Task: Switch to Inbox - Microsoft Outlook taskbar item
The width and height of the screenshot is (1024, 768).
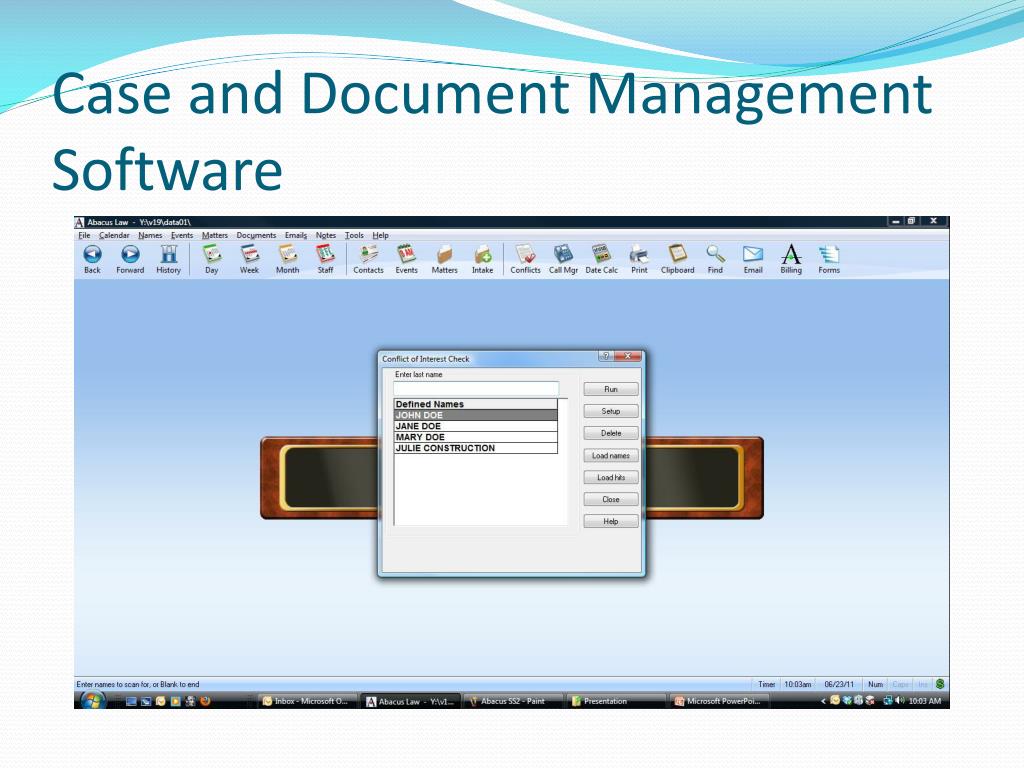Action: pyautogui.click(x=308, y=701)
